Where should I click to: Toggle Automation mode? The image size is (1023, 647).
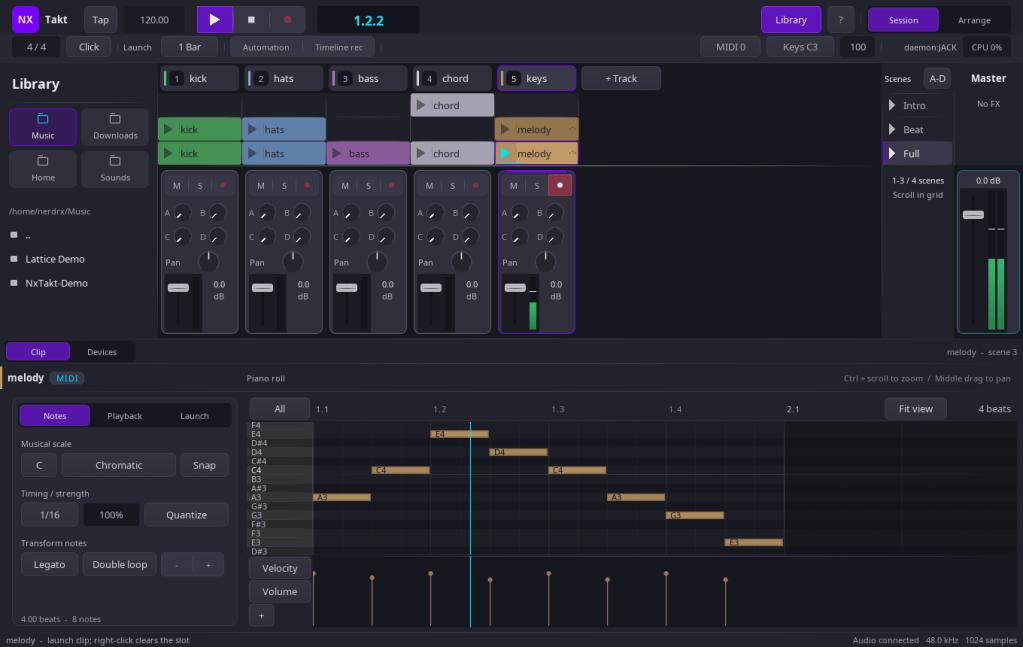tap(266, 47)
